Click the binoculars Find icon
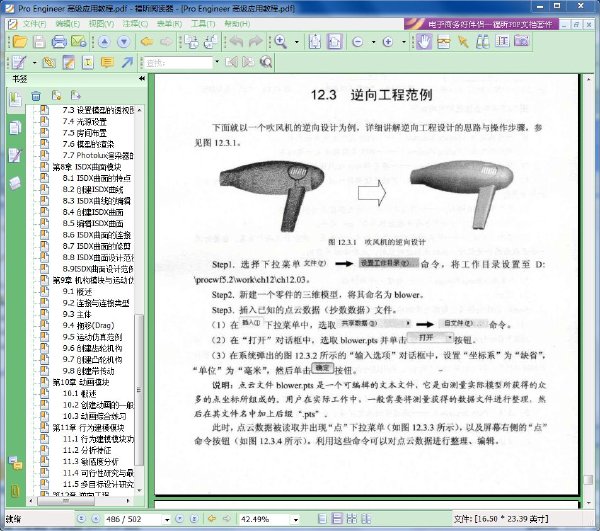Viewport: 600px width, 531px height. point(483,42)
